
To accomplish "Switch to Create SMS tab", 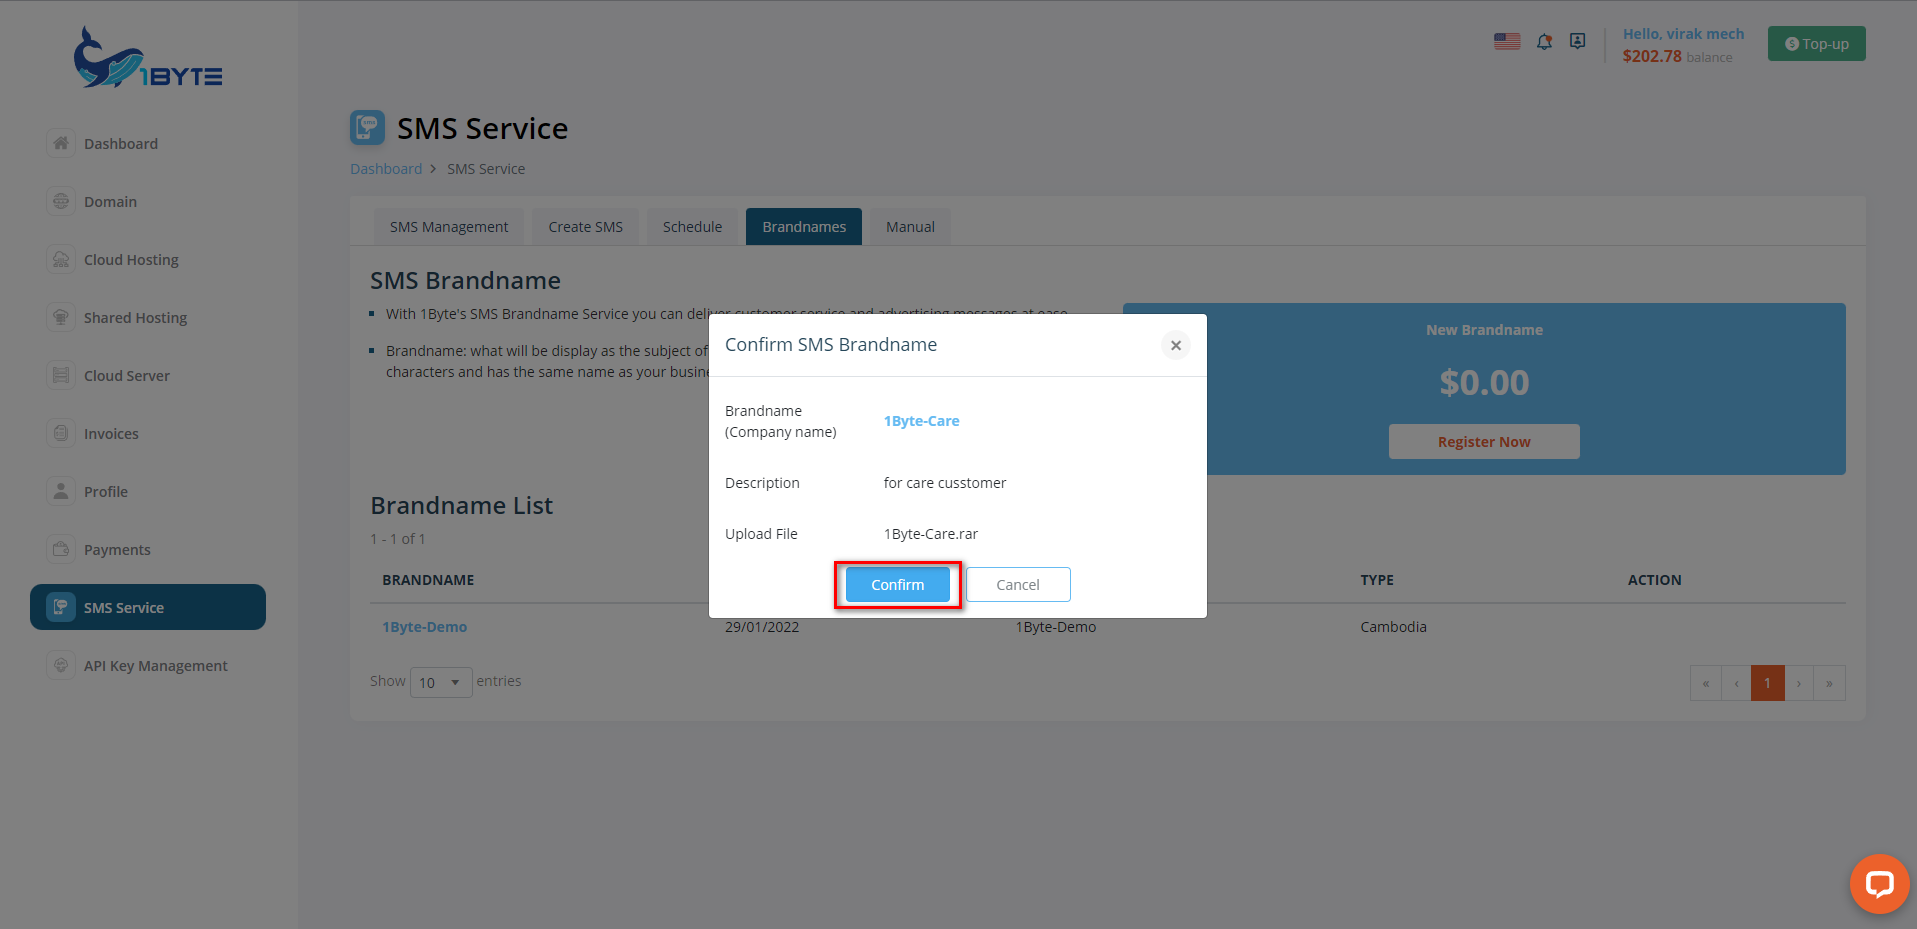I will point(585,227).
